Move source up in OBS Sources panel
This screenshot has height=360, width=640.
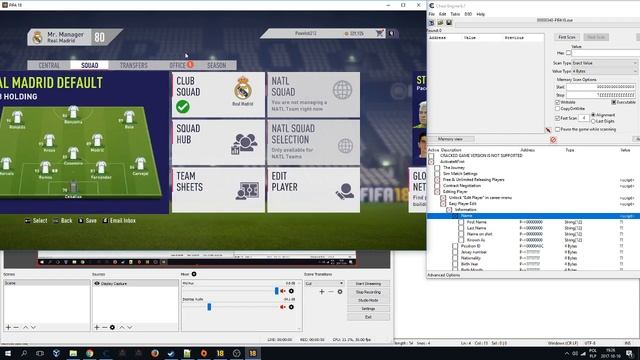[x=122, y=327]
